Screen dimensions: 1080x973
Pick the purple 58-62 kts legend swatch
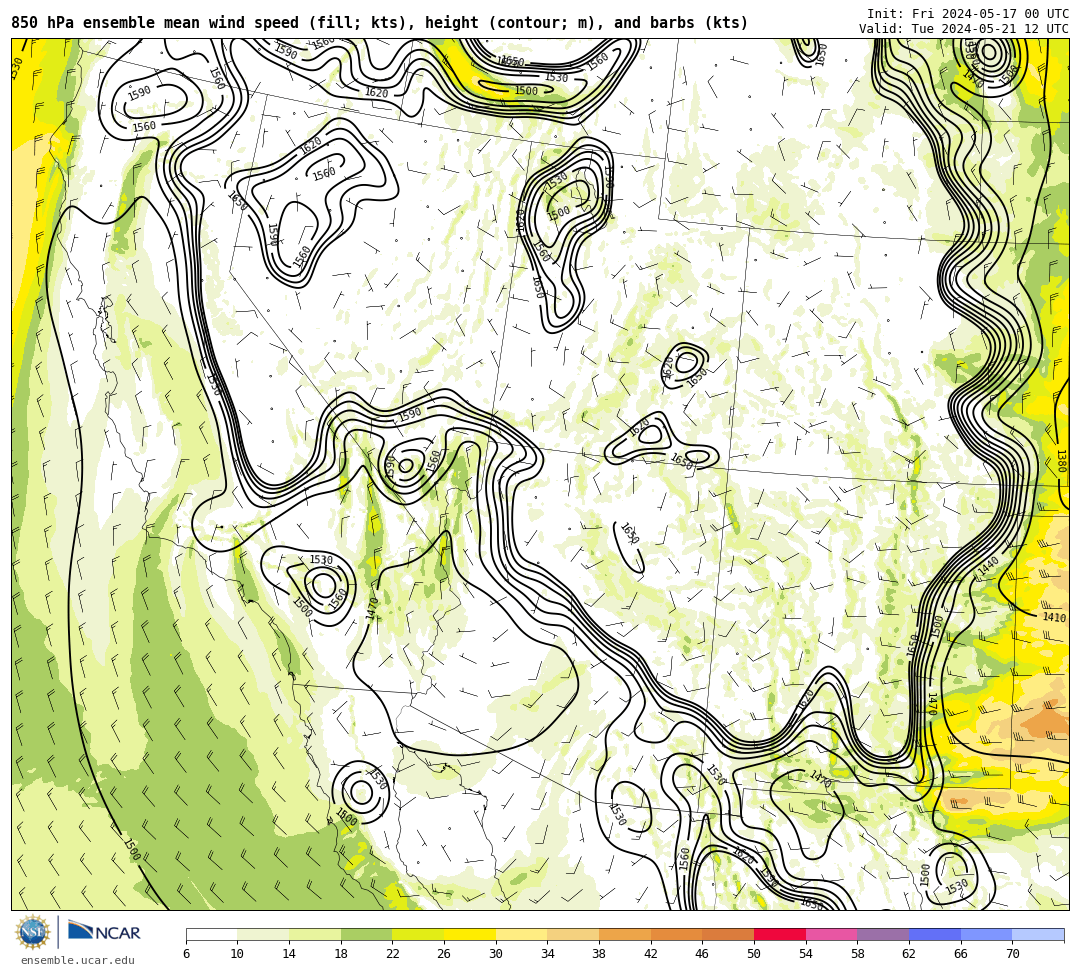click(883, 934)
